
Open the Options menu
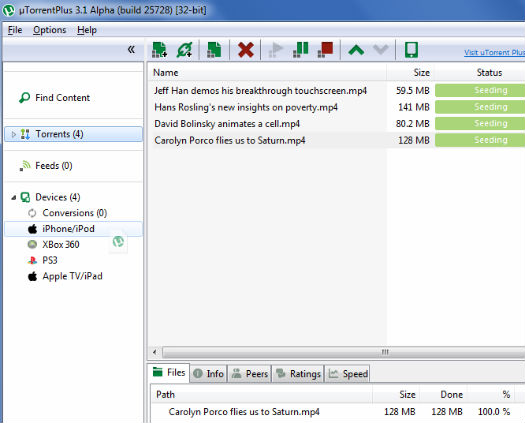[50, 30]
